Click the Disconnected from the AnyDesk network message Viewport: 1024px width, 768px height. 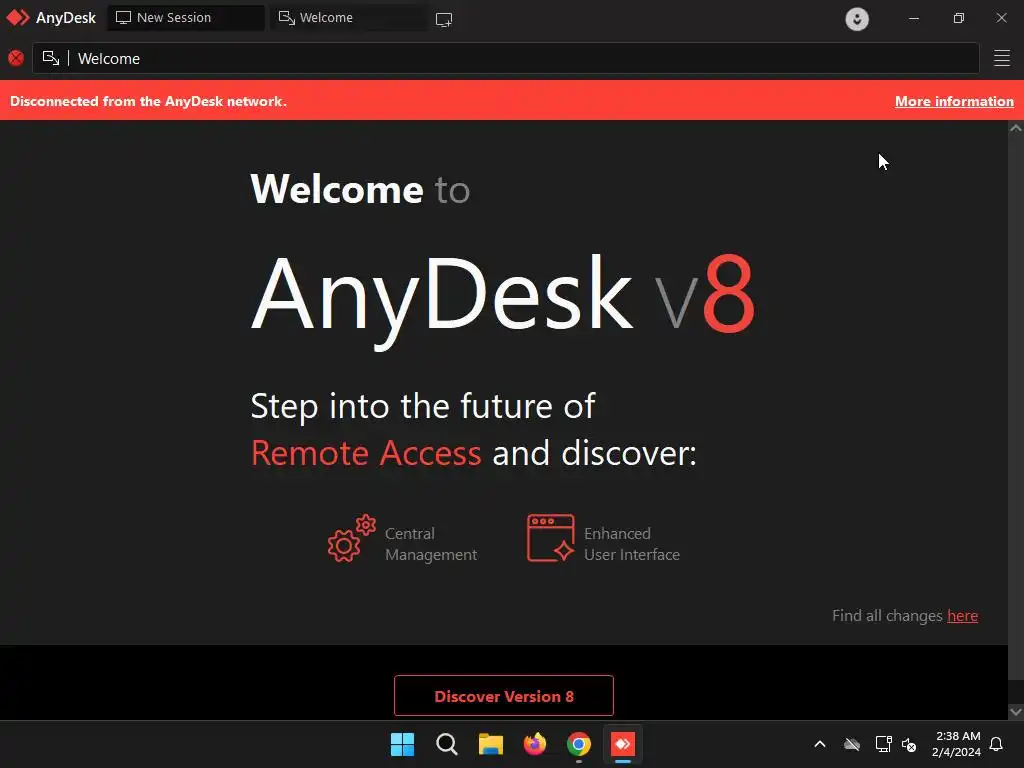148,101
